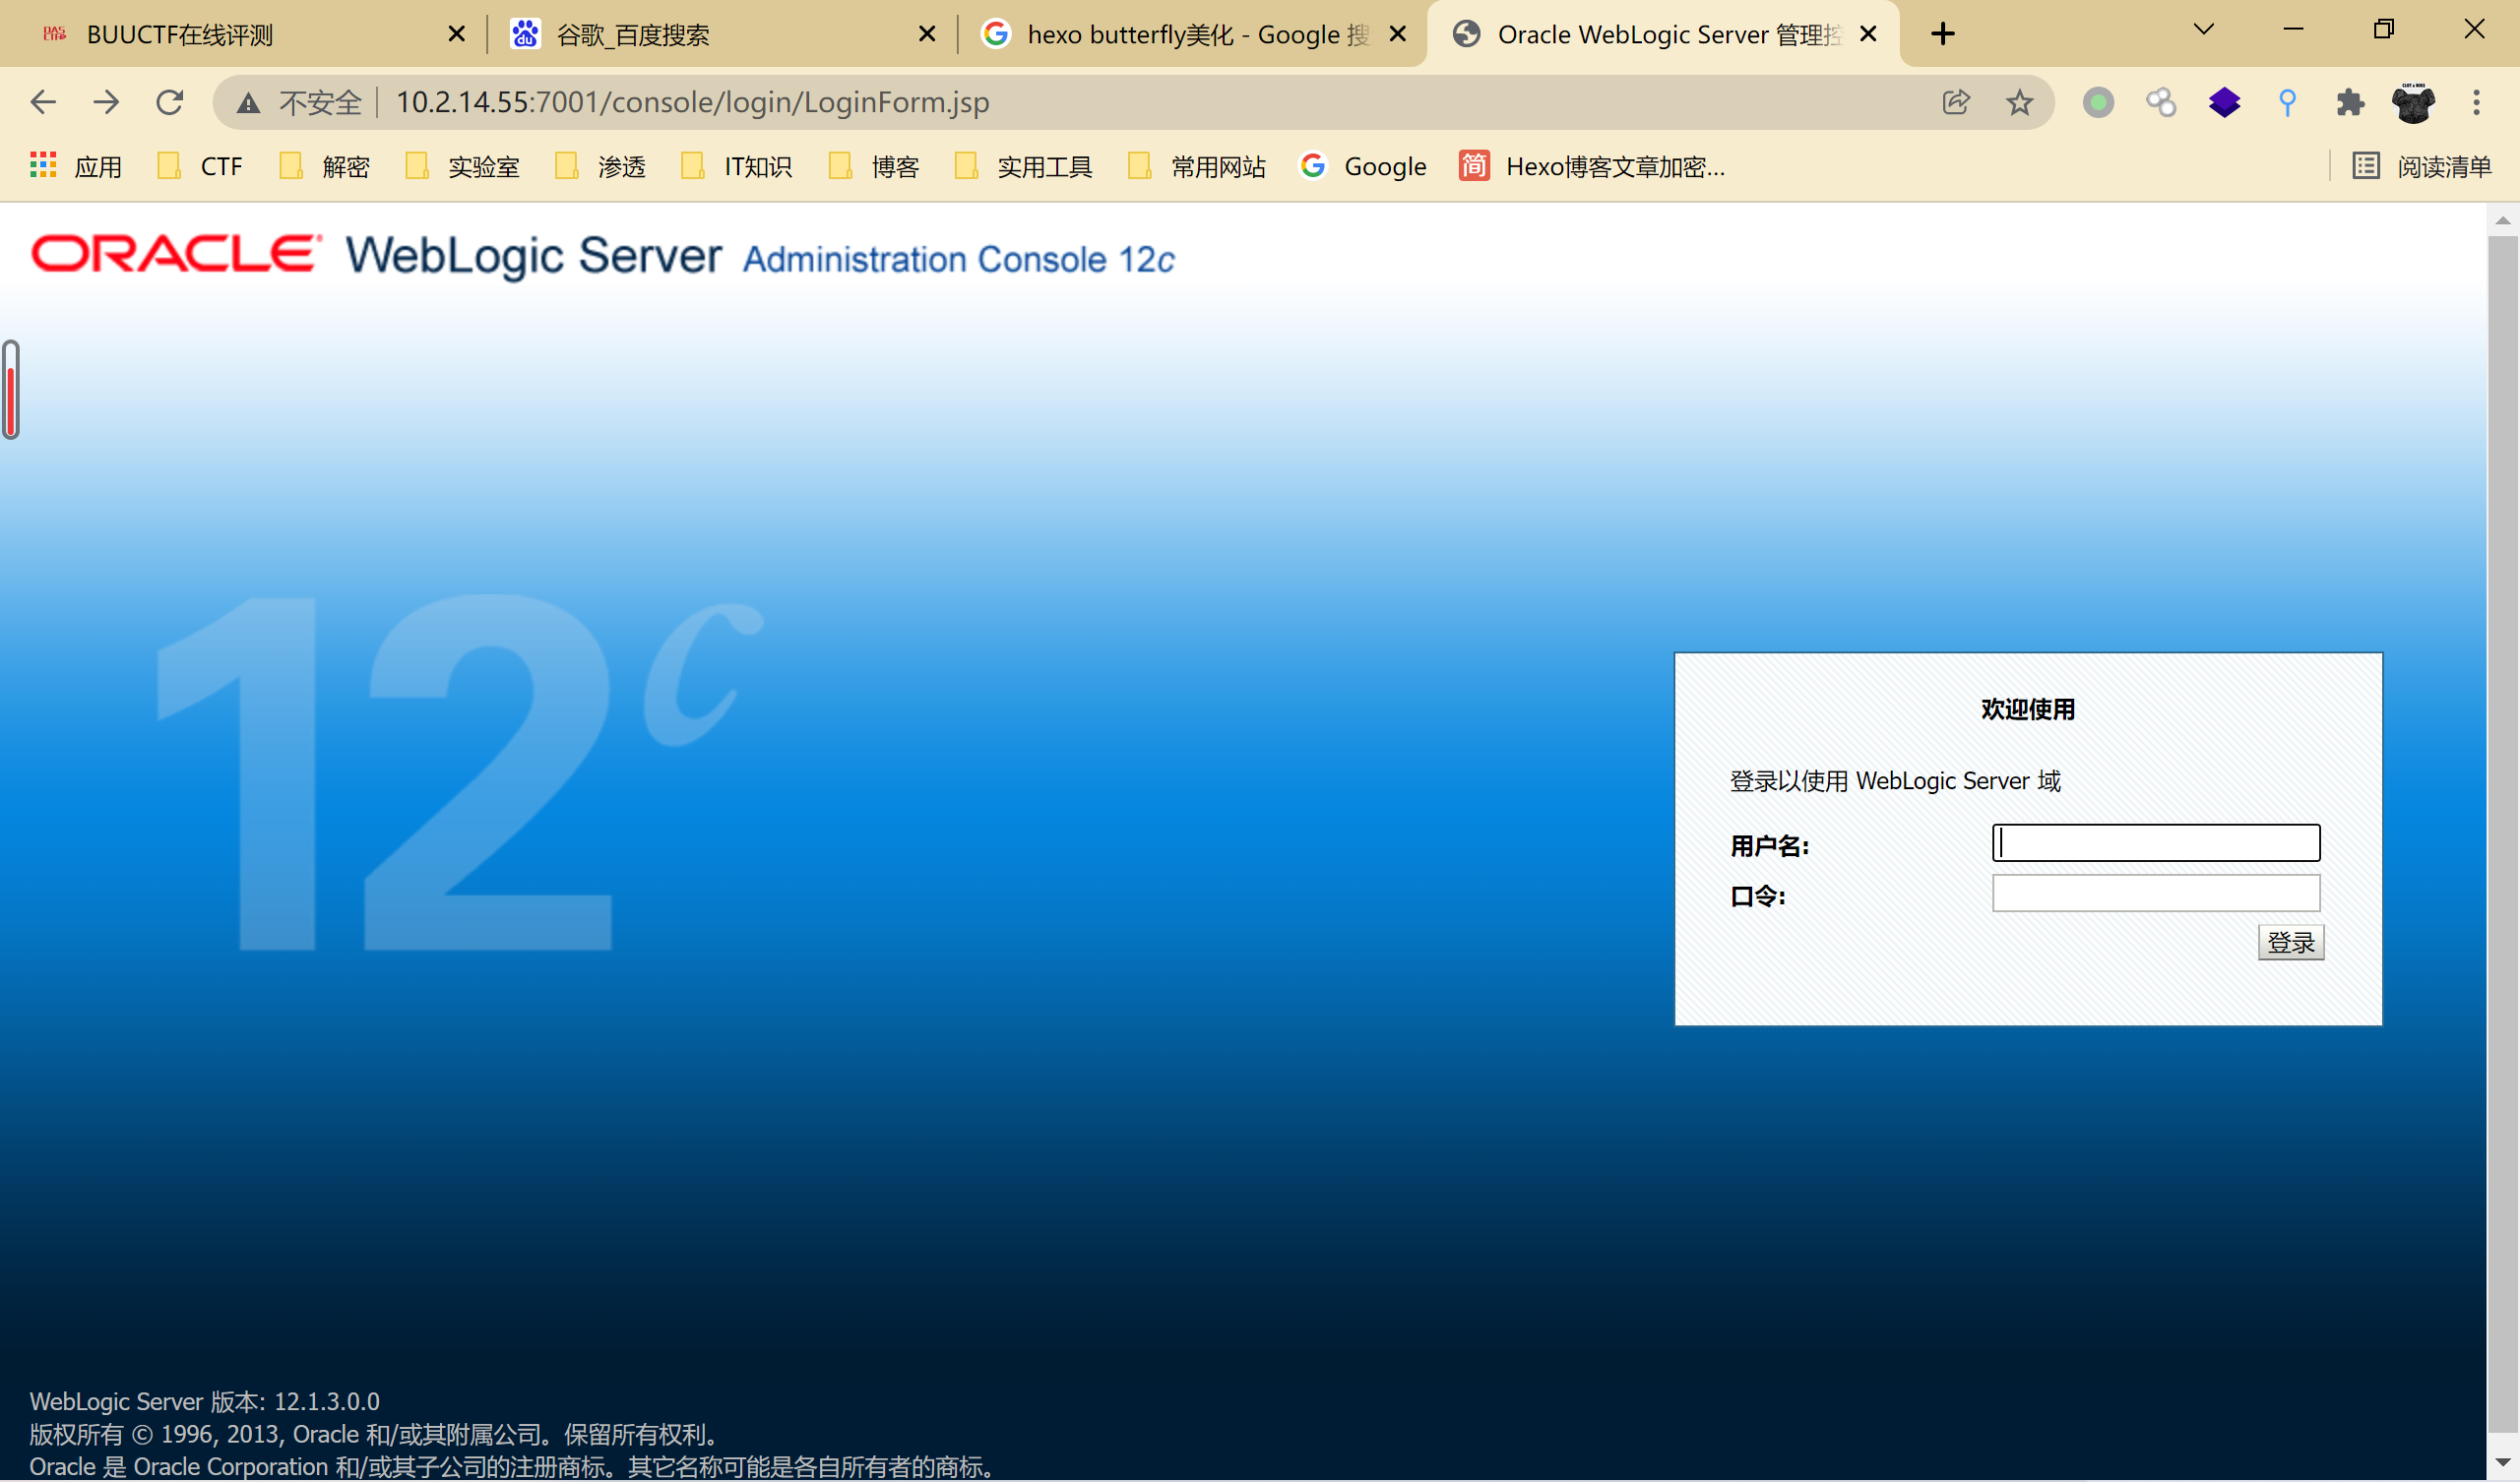Open the Apps (应用) shortcut
Image resolution: width=2520 pixels, height=1482 pixels.
pos(76,166)
